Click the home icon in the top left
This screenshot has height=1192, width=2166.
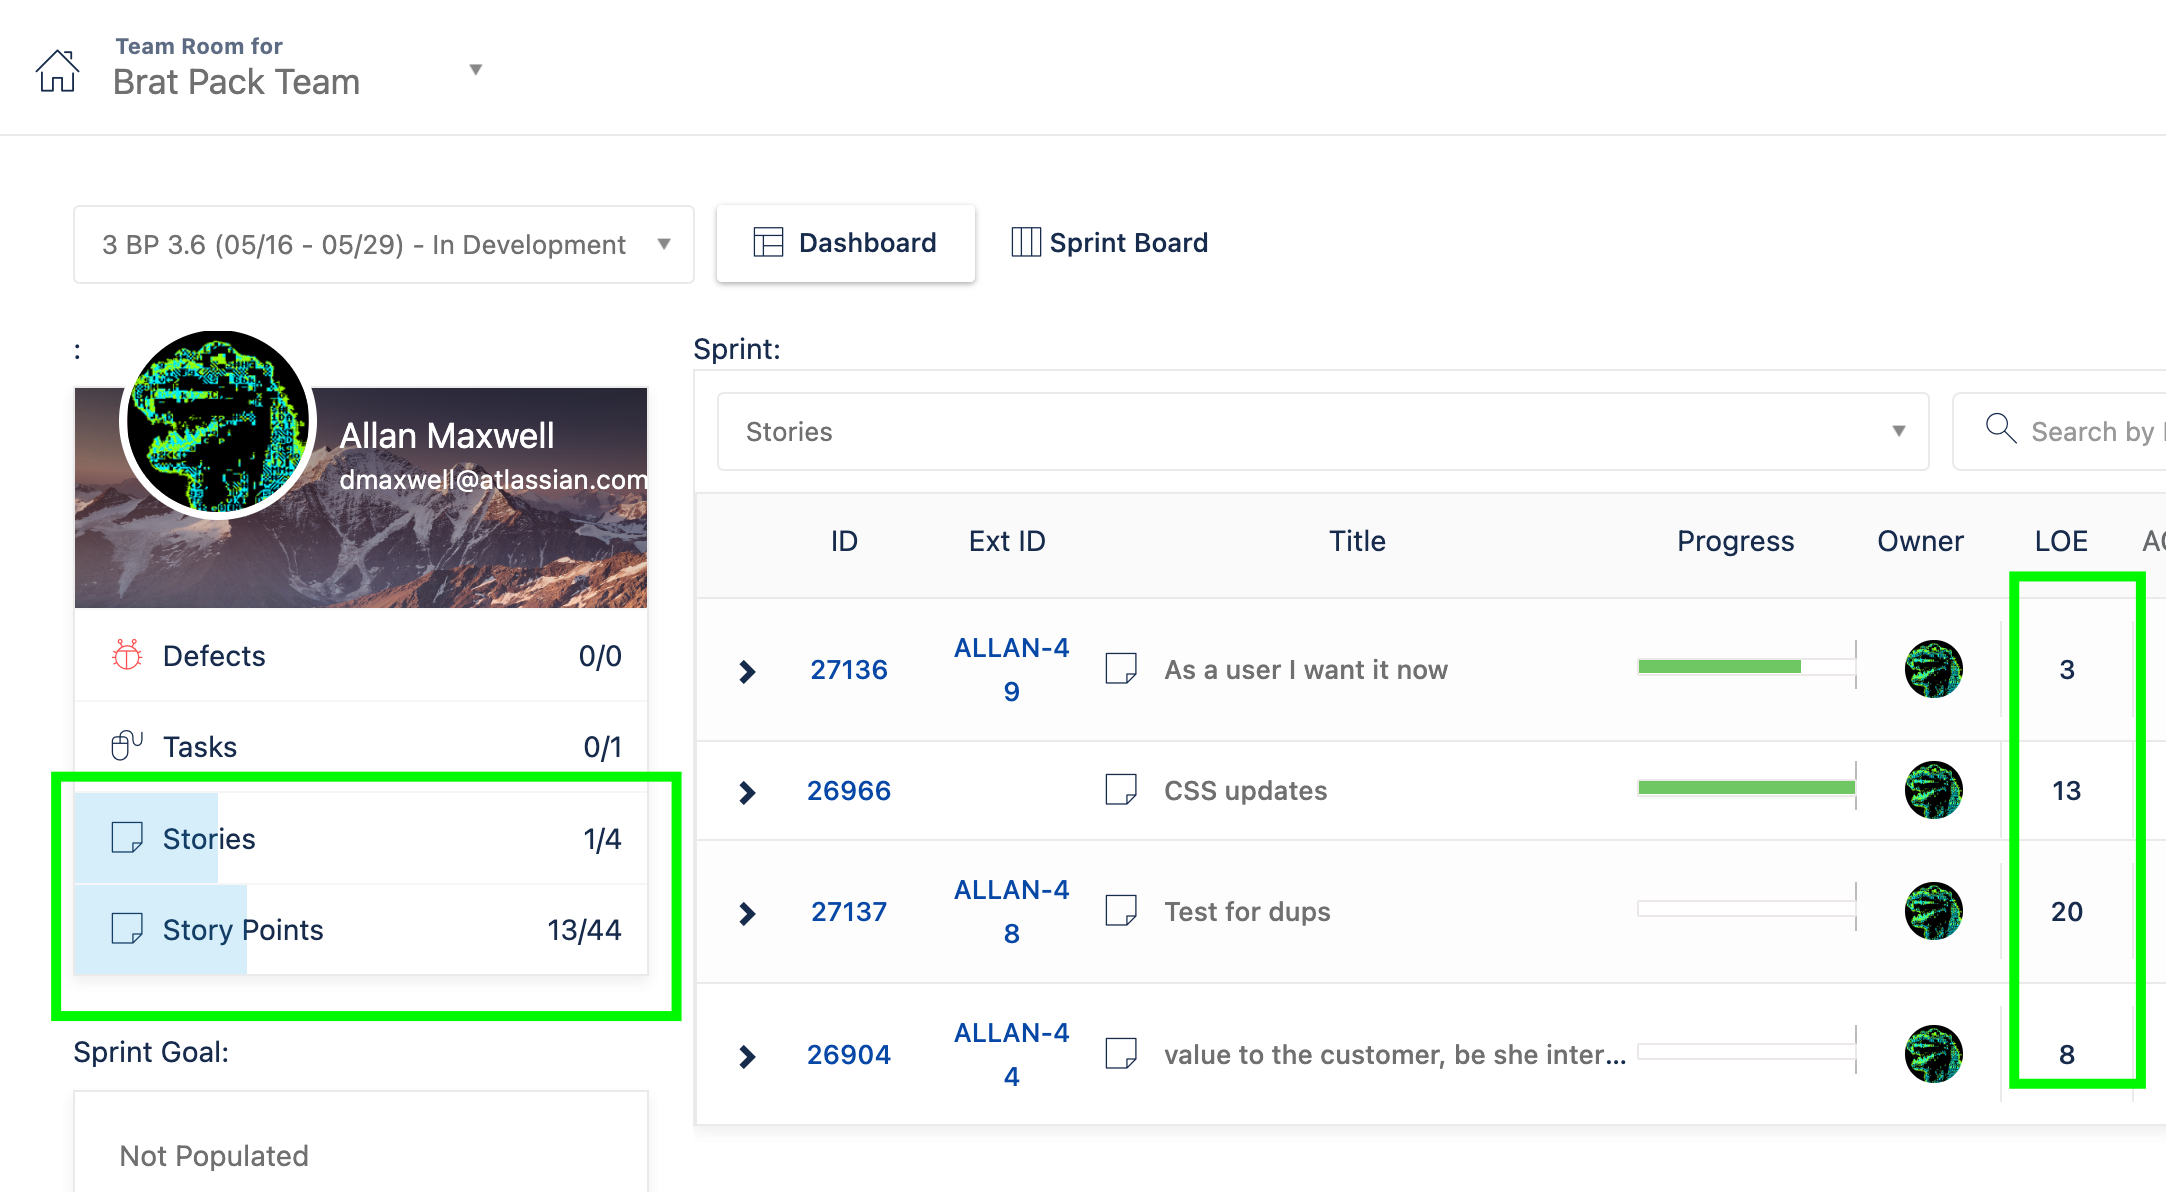pyautogui.click(x=57, y=68)
